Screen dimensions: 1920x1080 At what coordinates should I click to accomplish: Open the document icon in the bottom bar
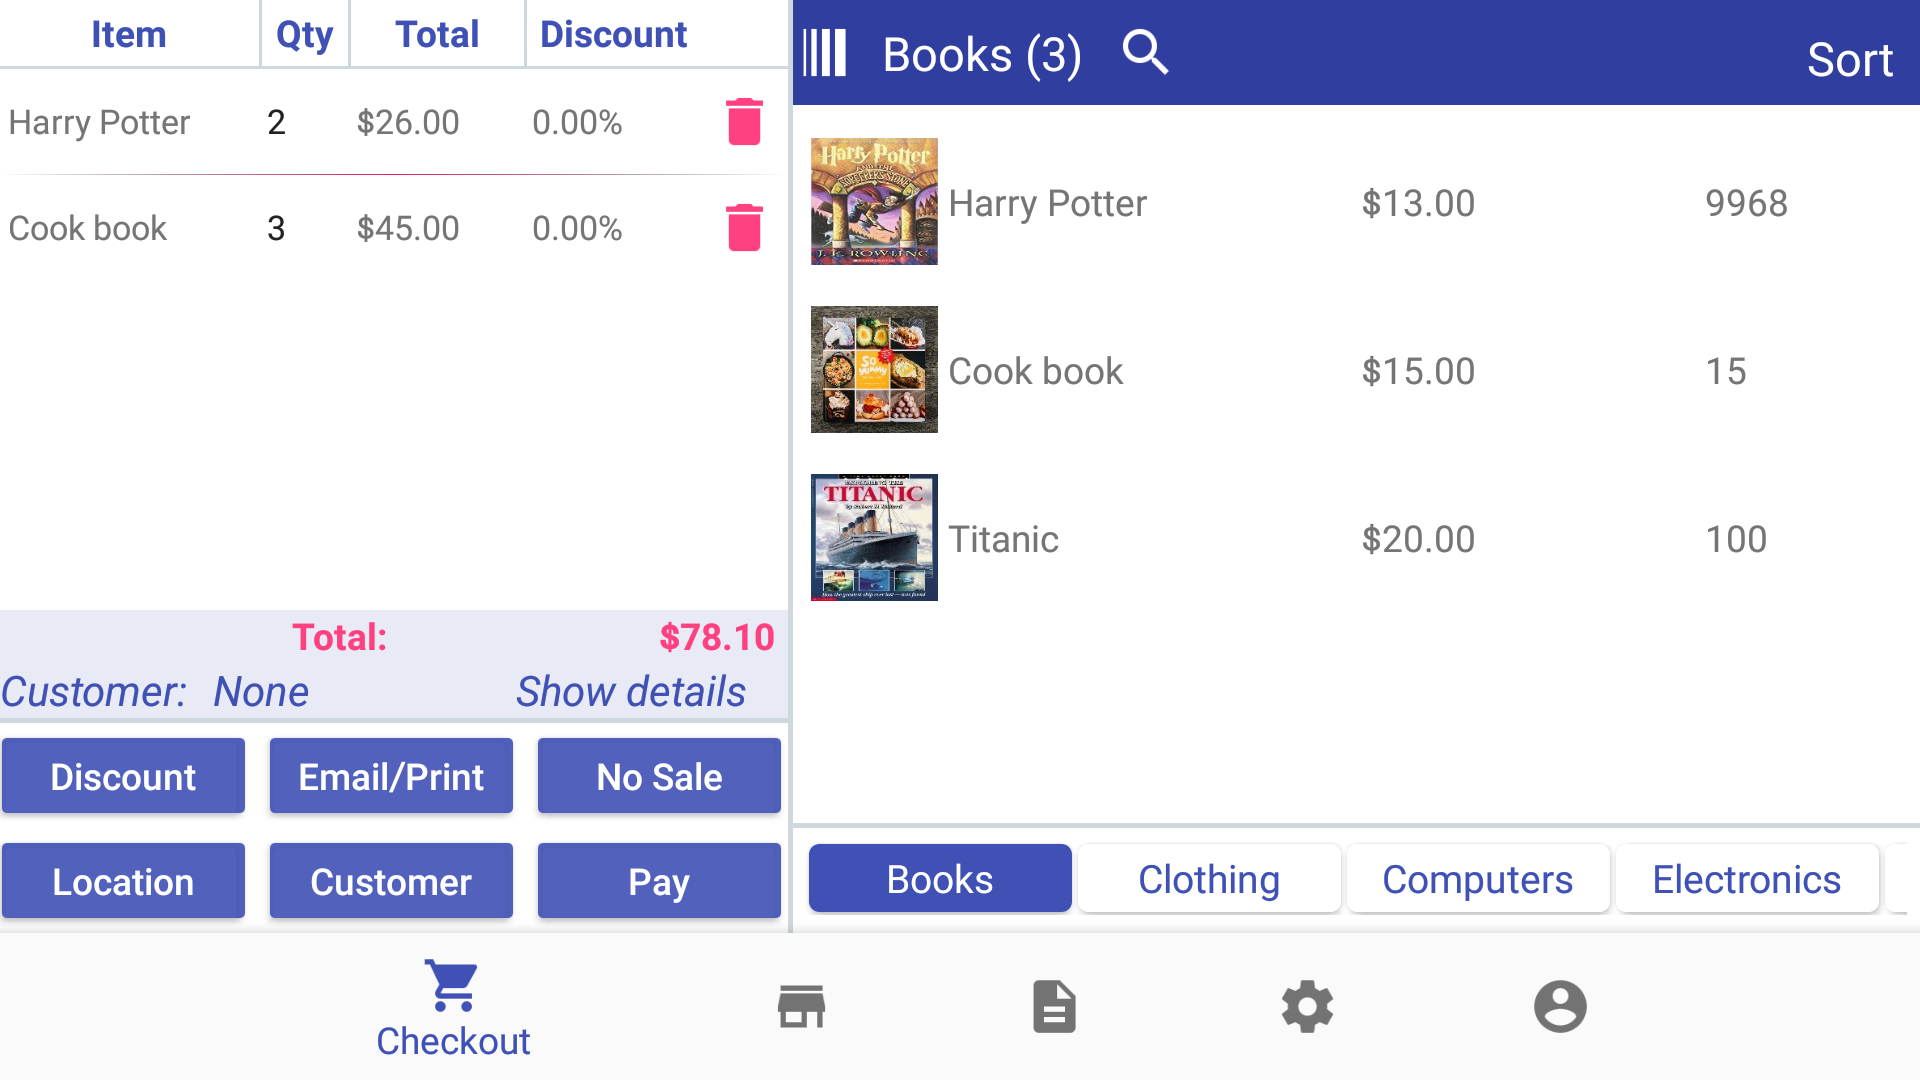pos(1053,1006)
